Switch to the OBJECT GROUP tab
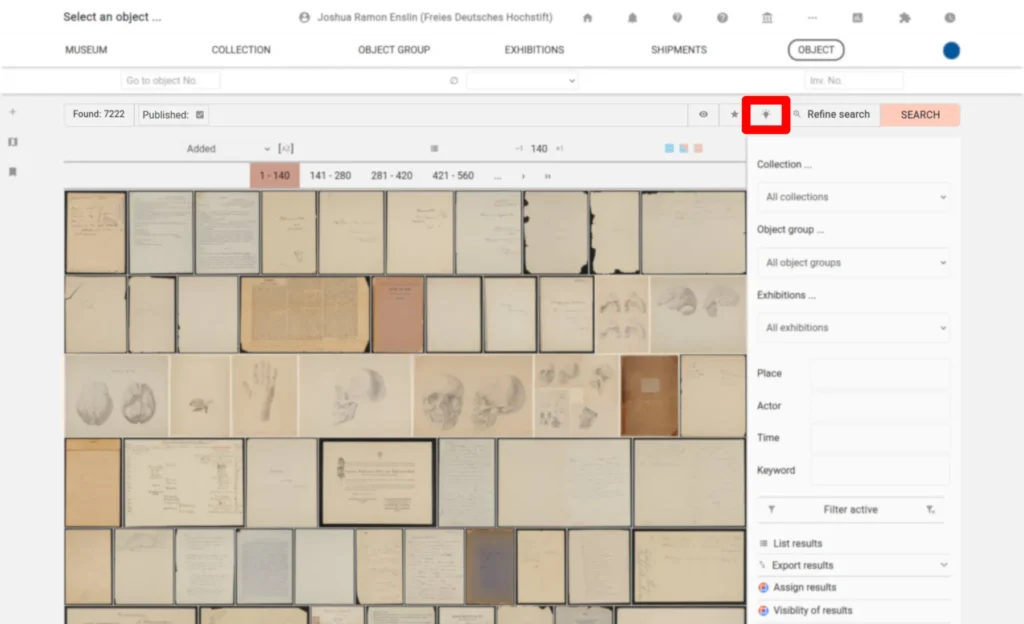This screenshot has height=624, width=1024. coord(394,50)
